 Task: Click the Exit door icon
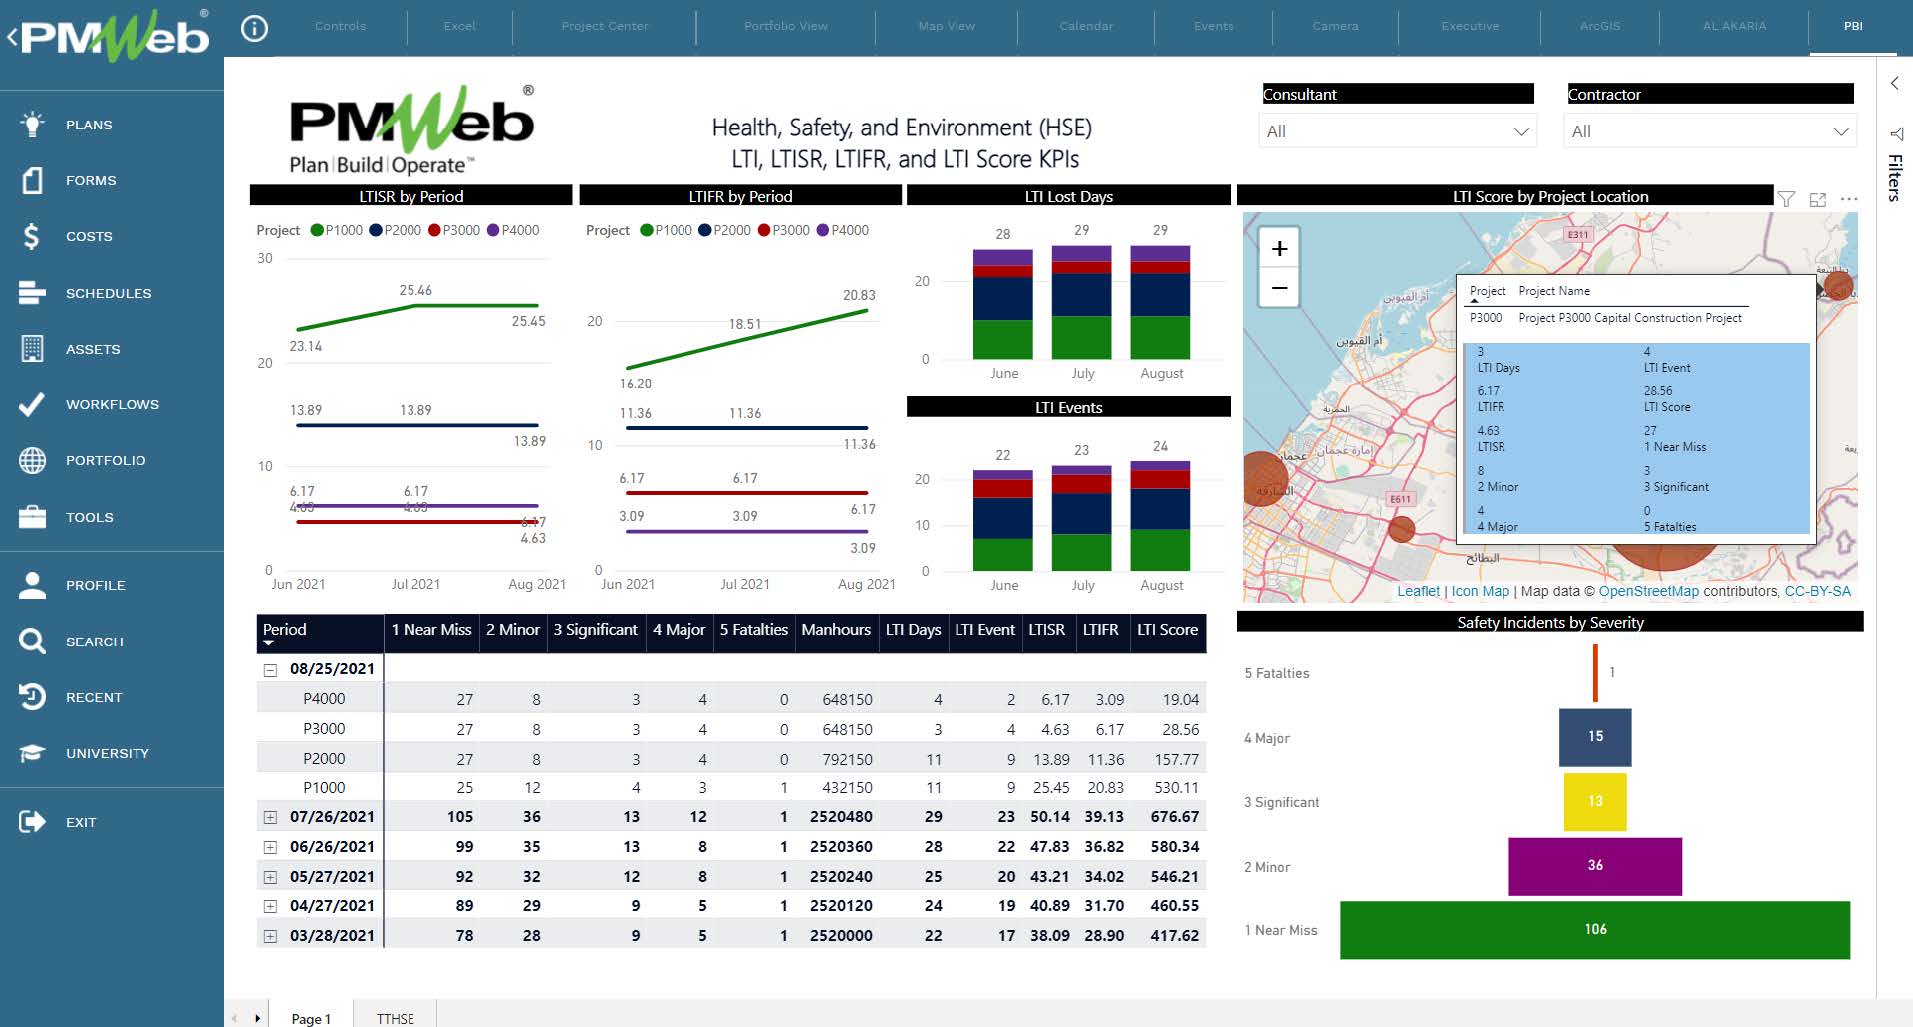tap(32, 822)
